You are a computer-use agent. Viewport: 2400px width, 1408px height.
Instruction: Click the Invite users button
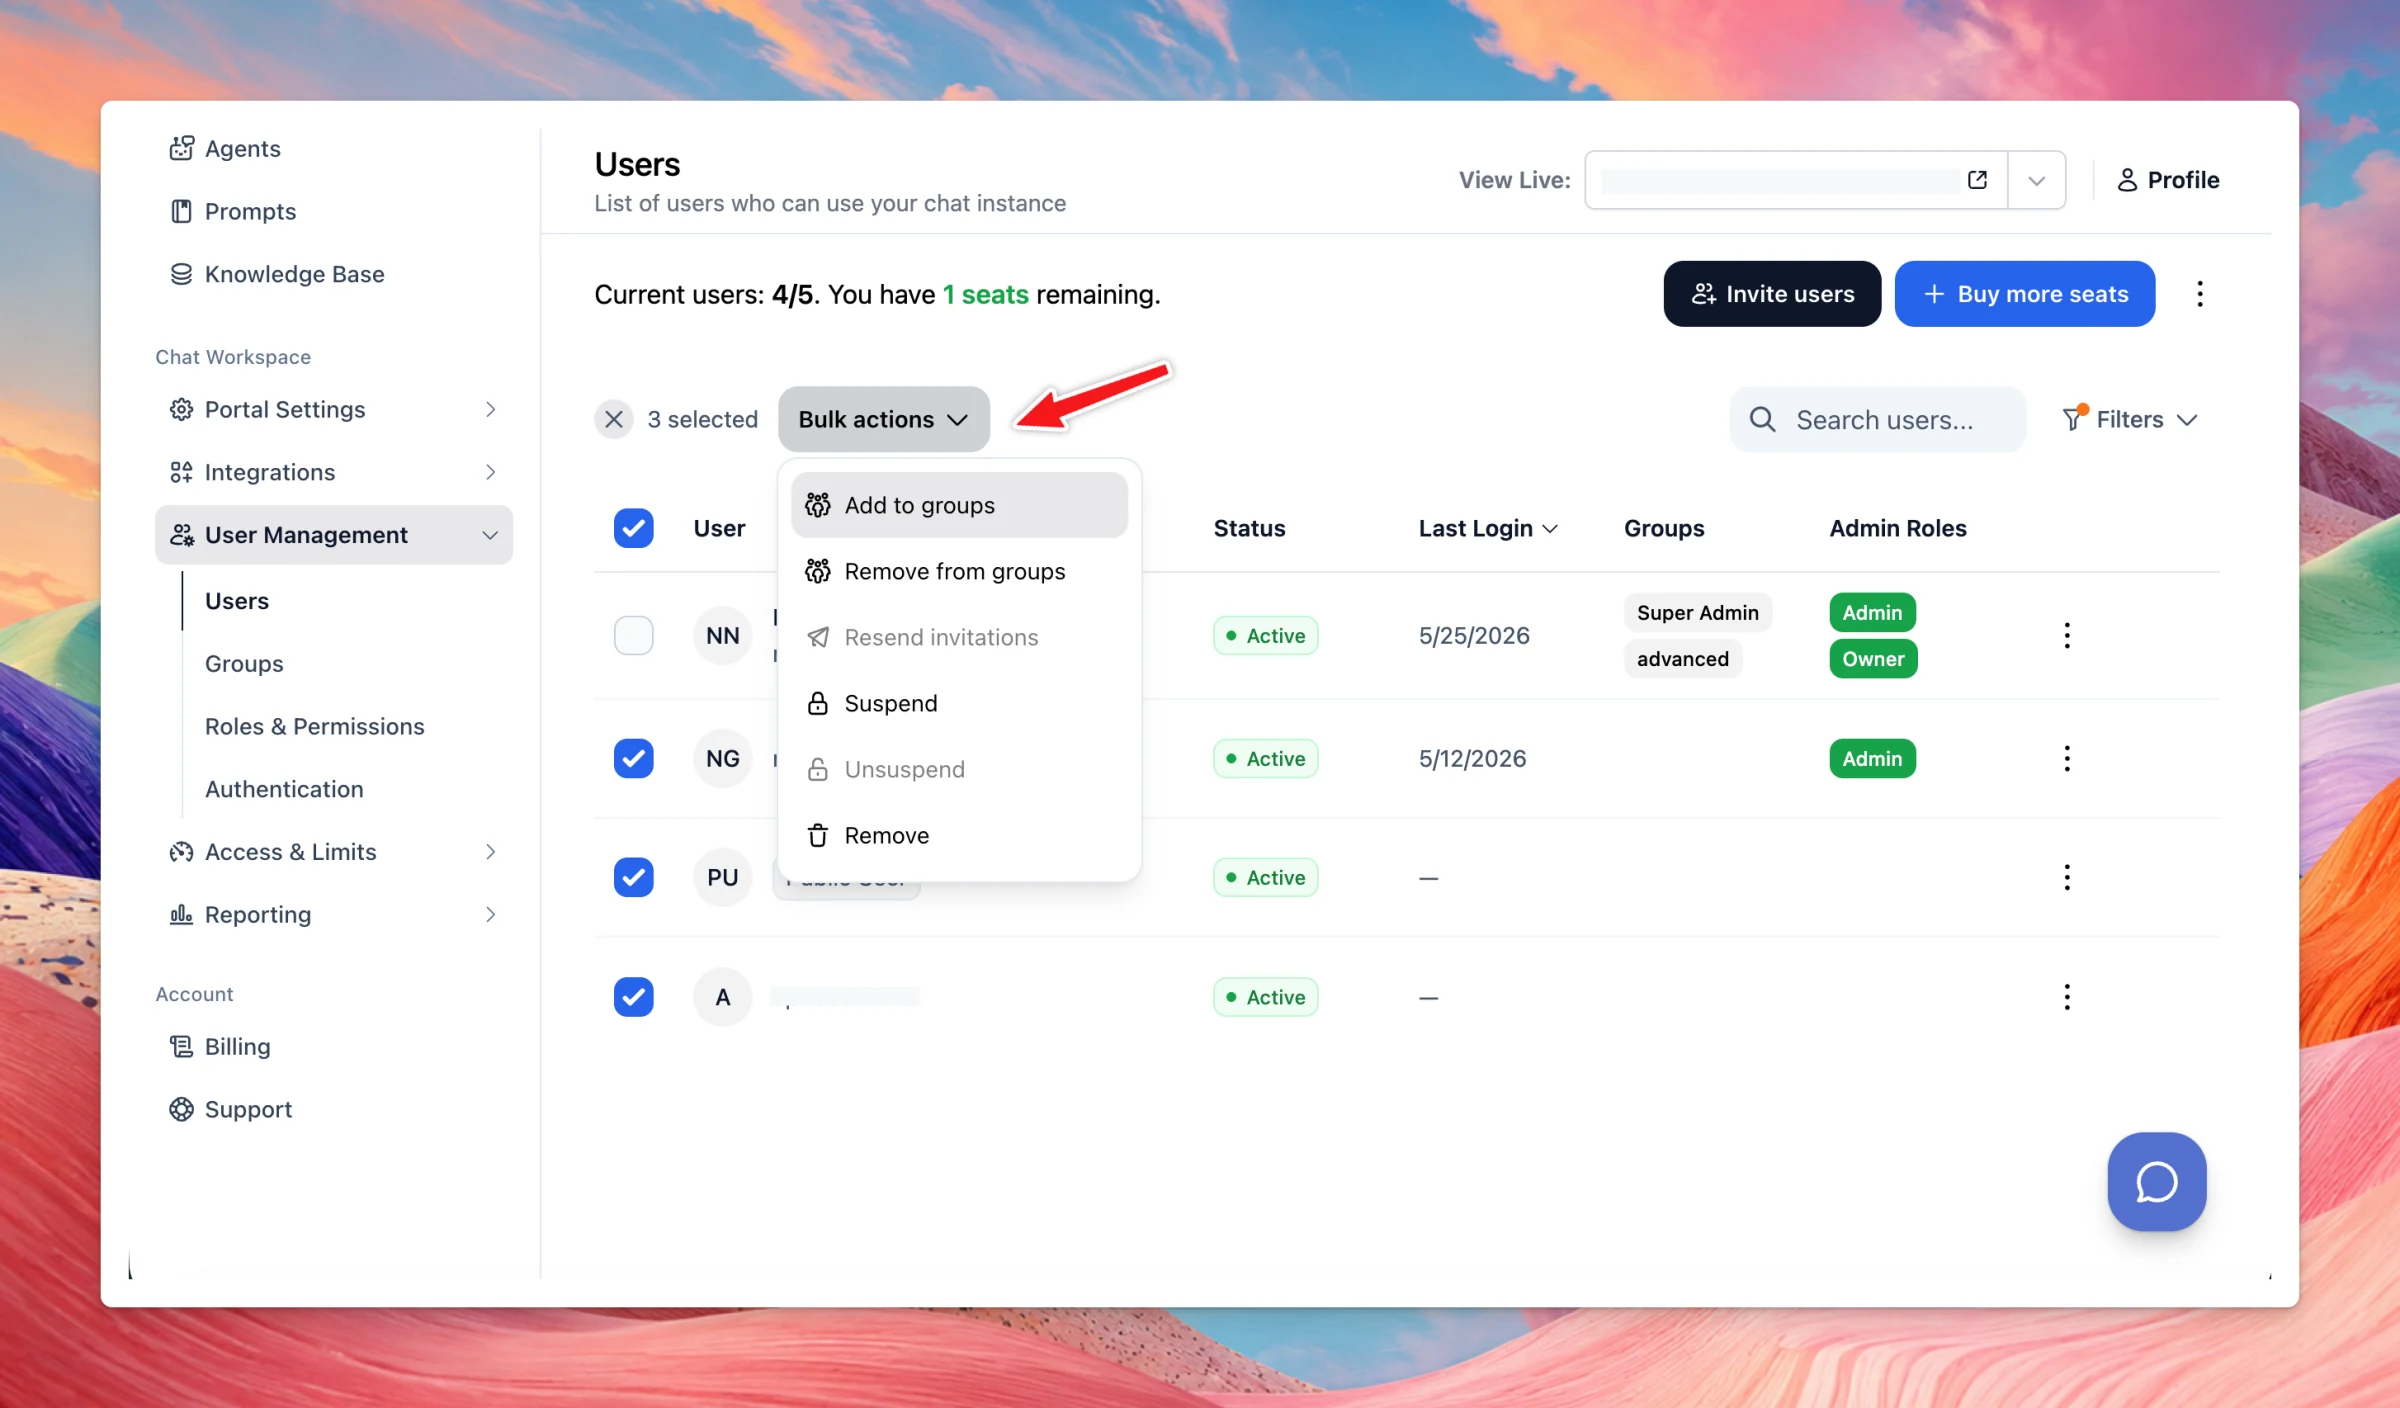tap(1772, 294)
